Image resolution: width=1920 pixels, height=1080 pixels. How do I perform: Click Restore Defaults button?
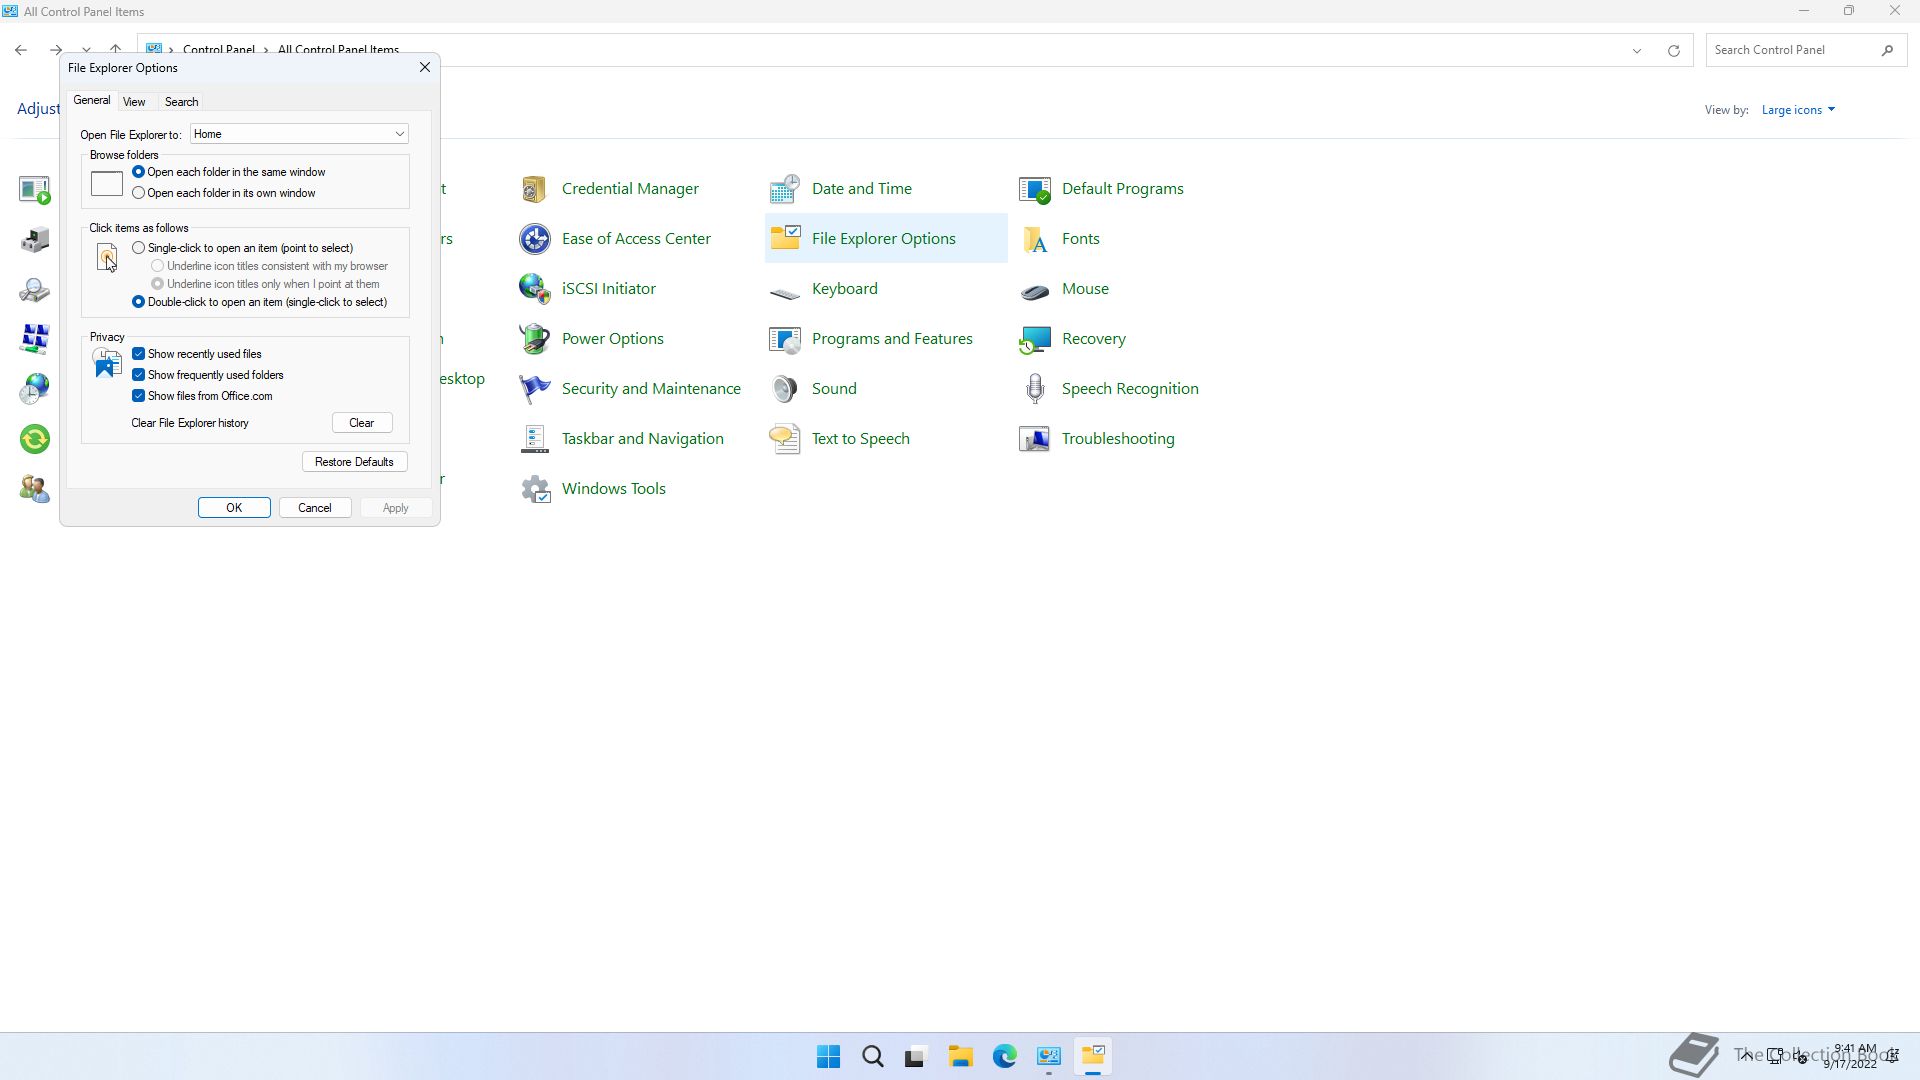click(354, 462)
